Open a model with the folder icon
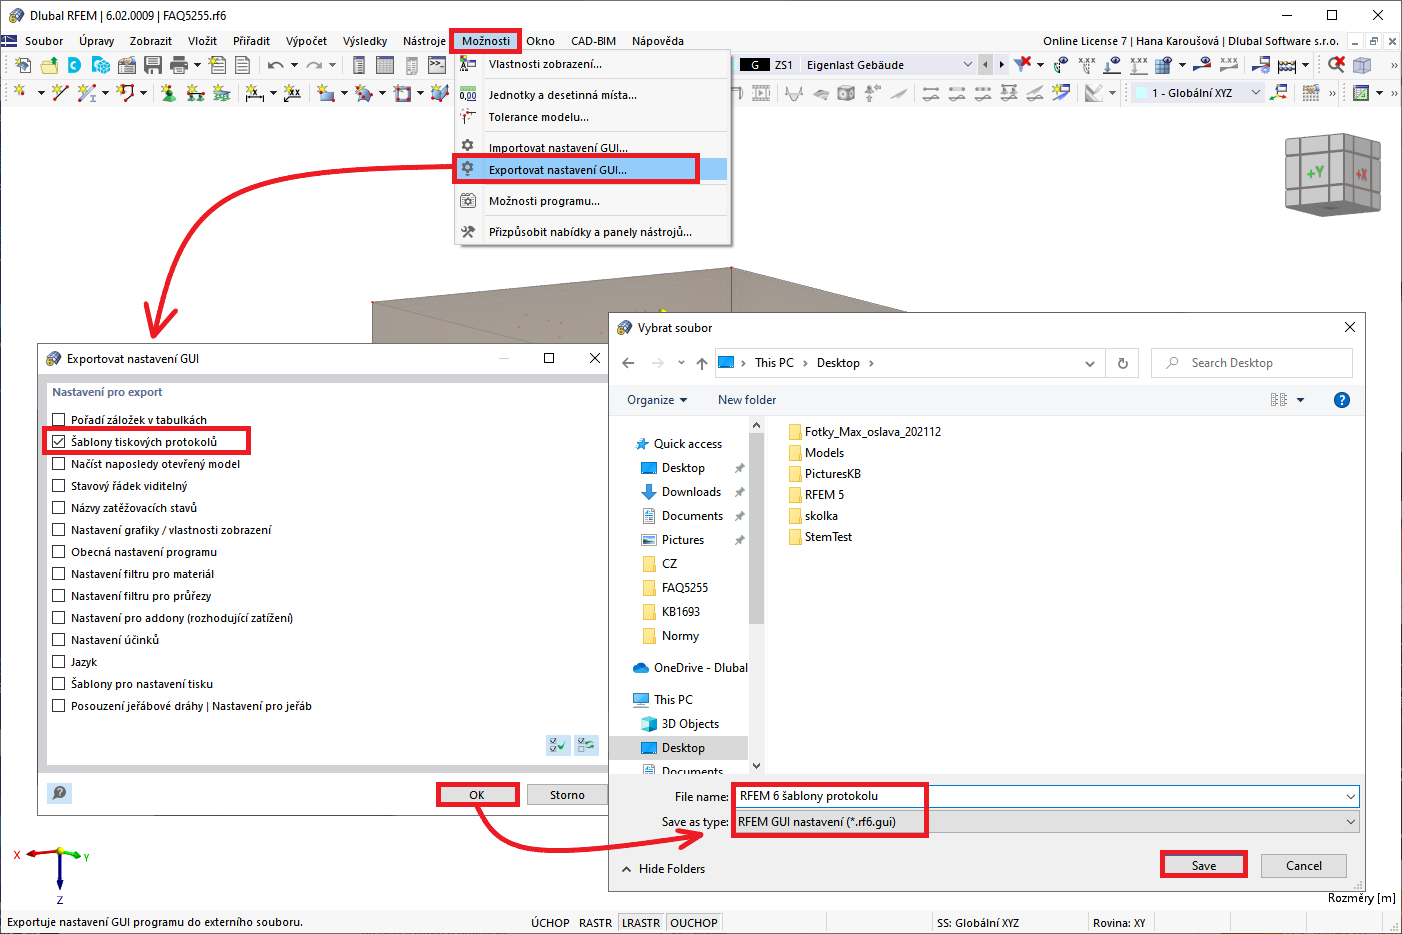The width and height of the screenshot is (1402, 934). click(x=48, y=65)
